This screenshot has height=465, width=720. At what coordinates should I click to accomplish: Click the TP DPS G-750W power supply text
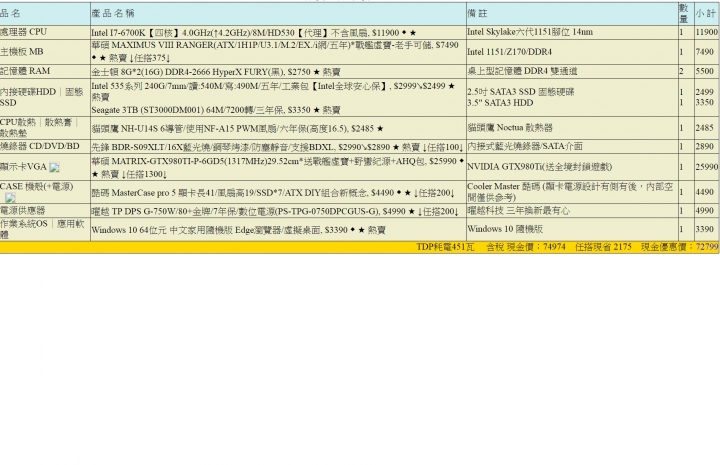tap(275, 212)
